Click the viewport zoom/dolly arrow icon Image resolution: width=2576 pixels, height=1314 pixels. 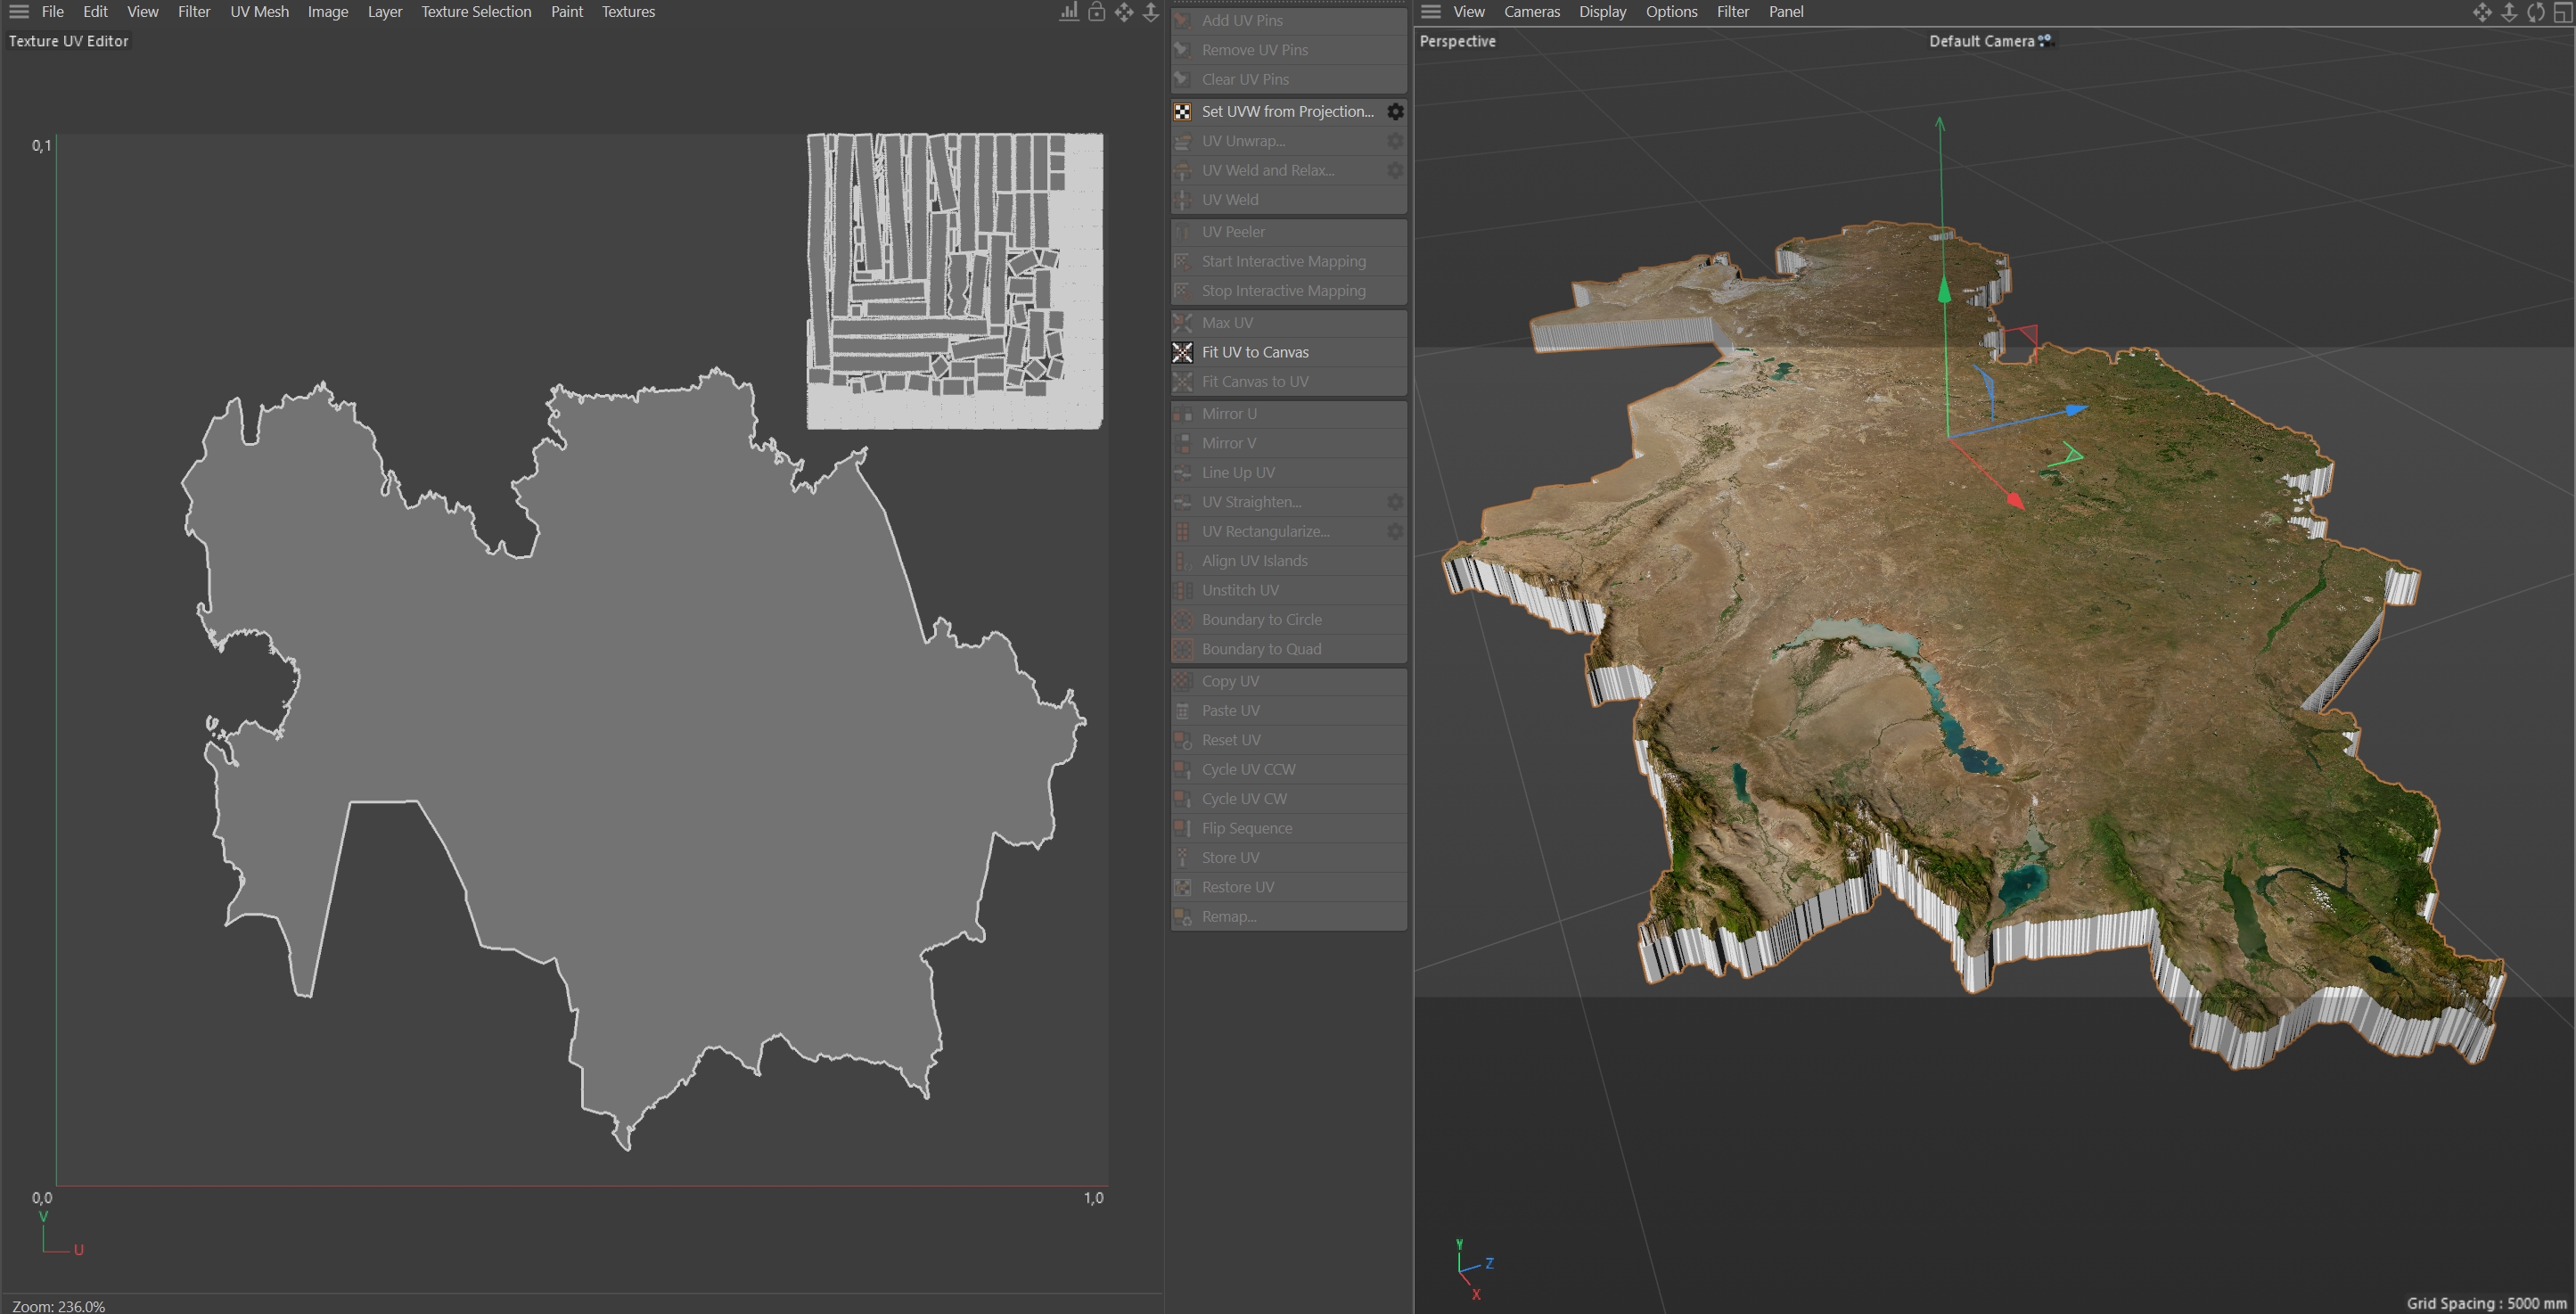tap(2509, 12)
